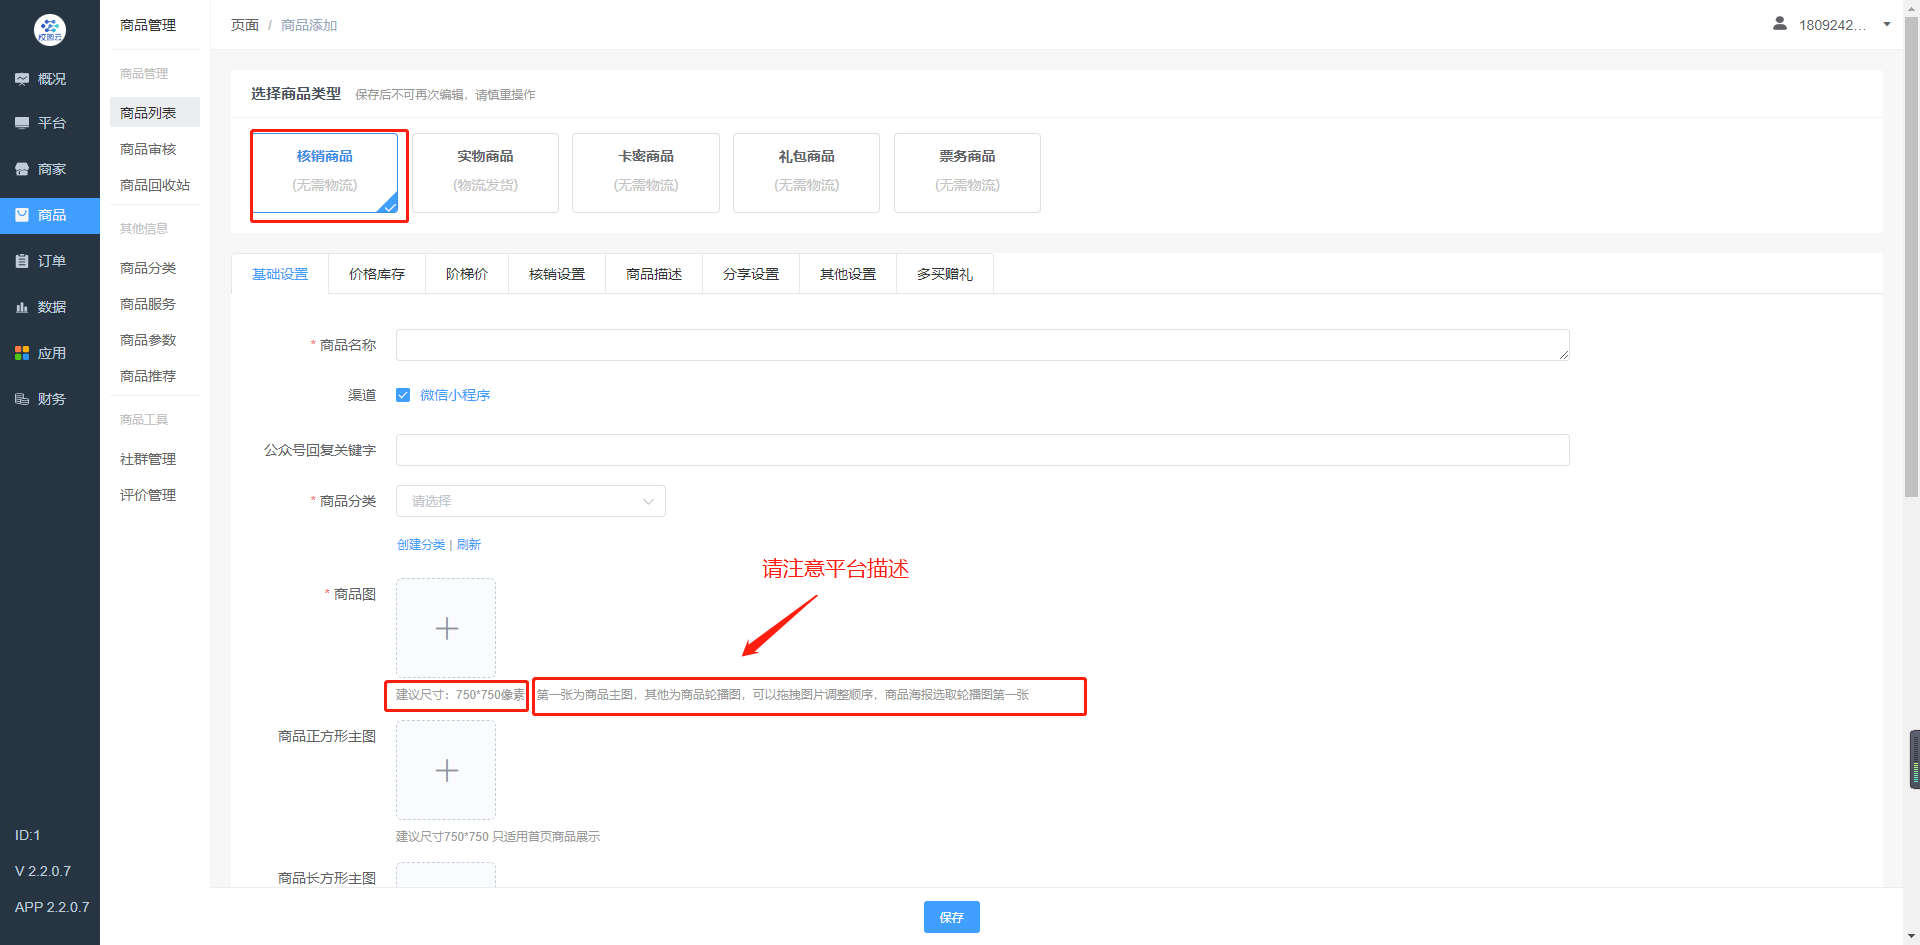Click the plus icon to upload 商品图
Image resolution: width=1920 pixels, height=945 pixels.
click(446, 628)
